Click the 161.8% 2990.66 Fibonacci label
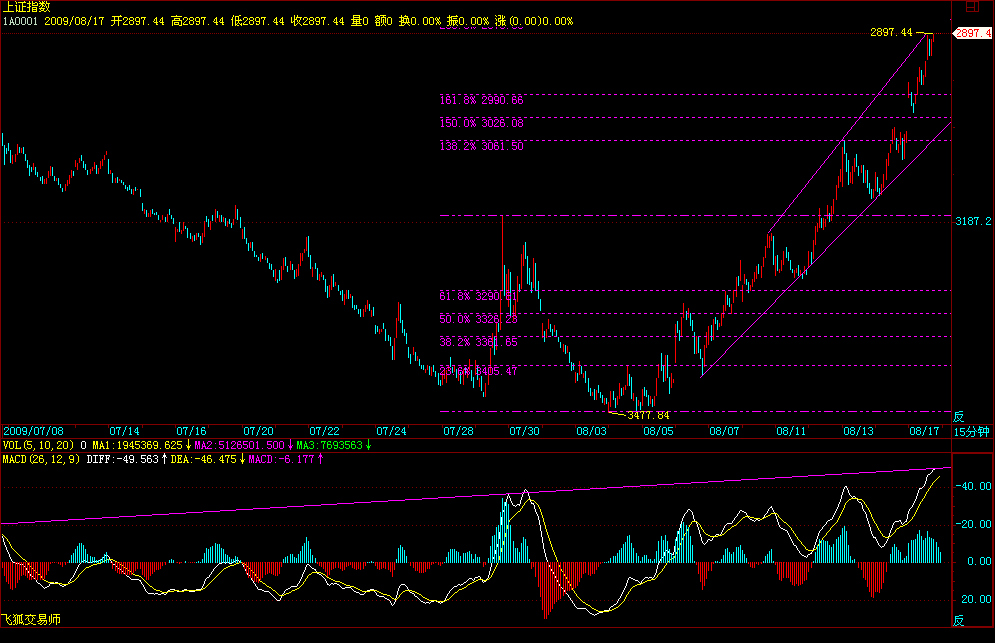 click(x=482, y=100)
